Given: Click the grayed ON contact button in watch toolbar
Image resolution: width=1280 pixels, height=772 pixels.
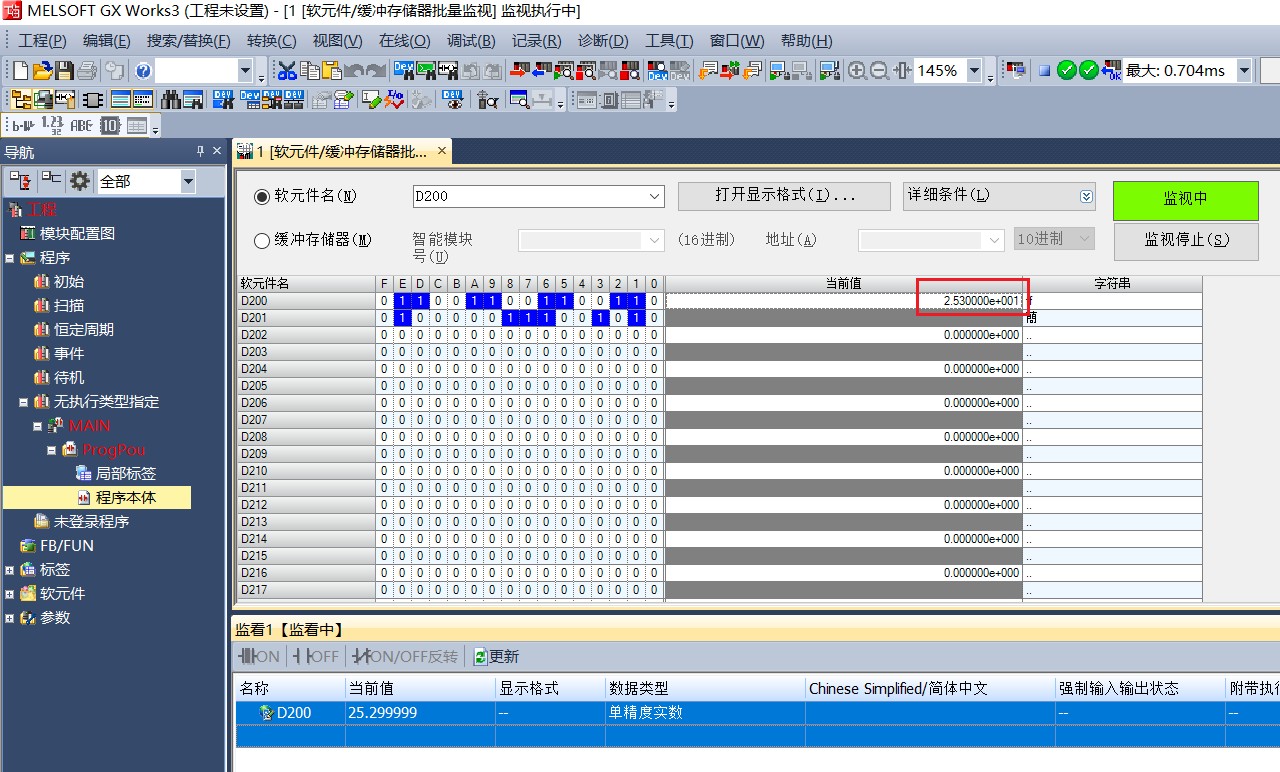Looking at the screenshot, I should click(260, 656).
